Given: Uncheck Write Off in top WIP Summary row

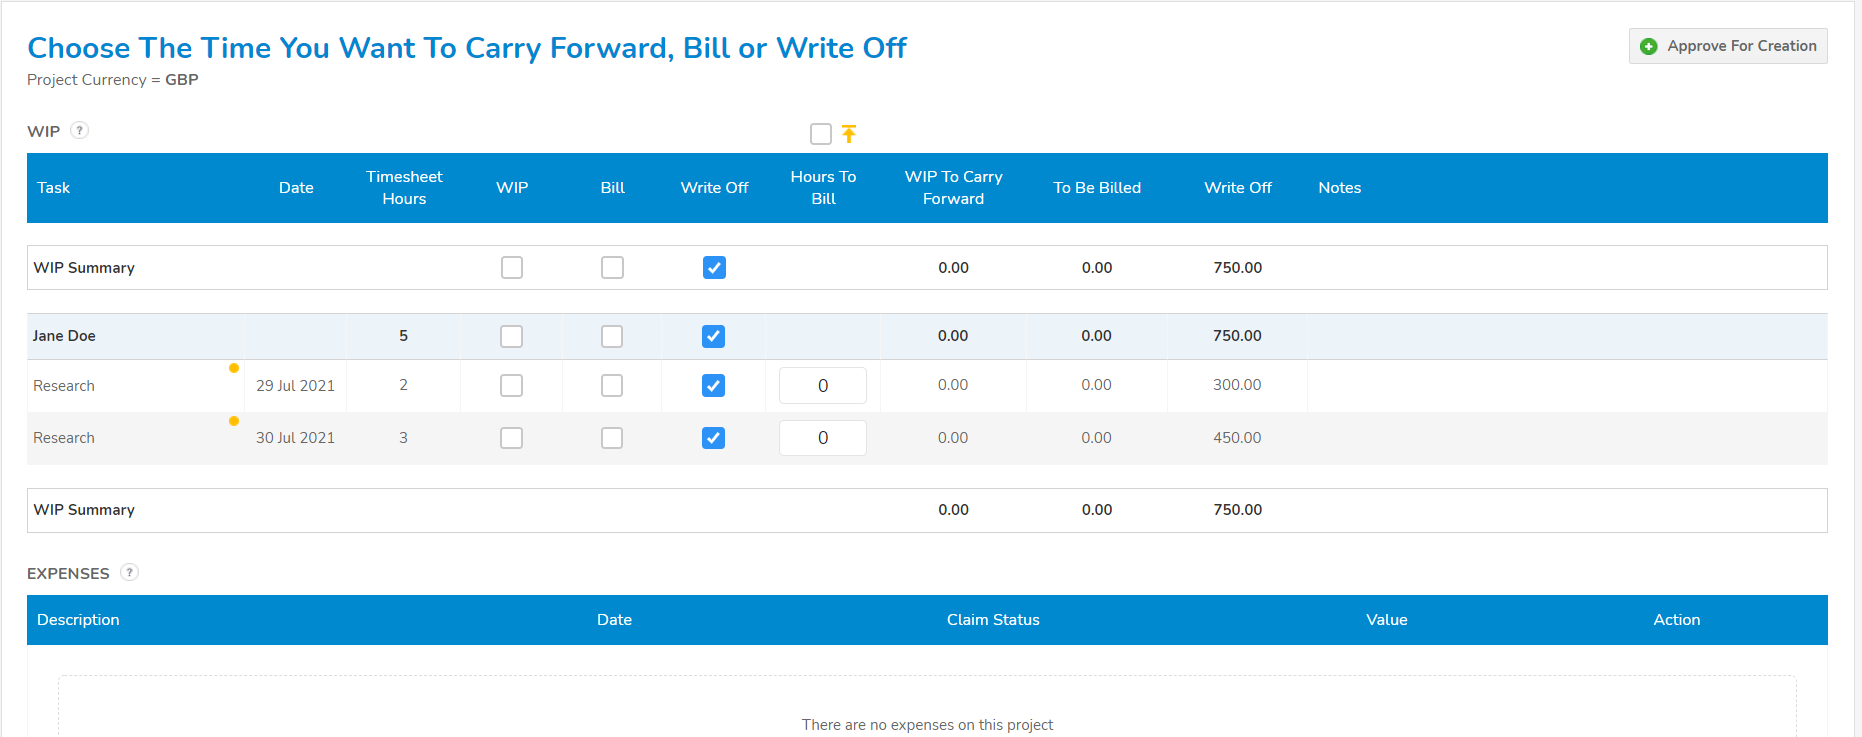Looking at the screenshot, I should 714,268.
